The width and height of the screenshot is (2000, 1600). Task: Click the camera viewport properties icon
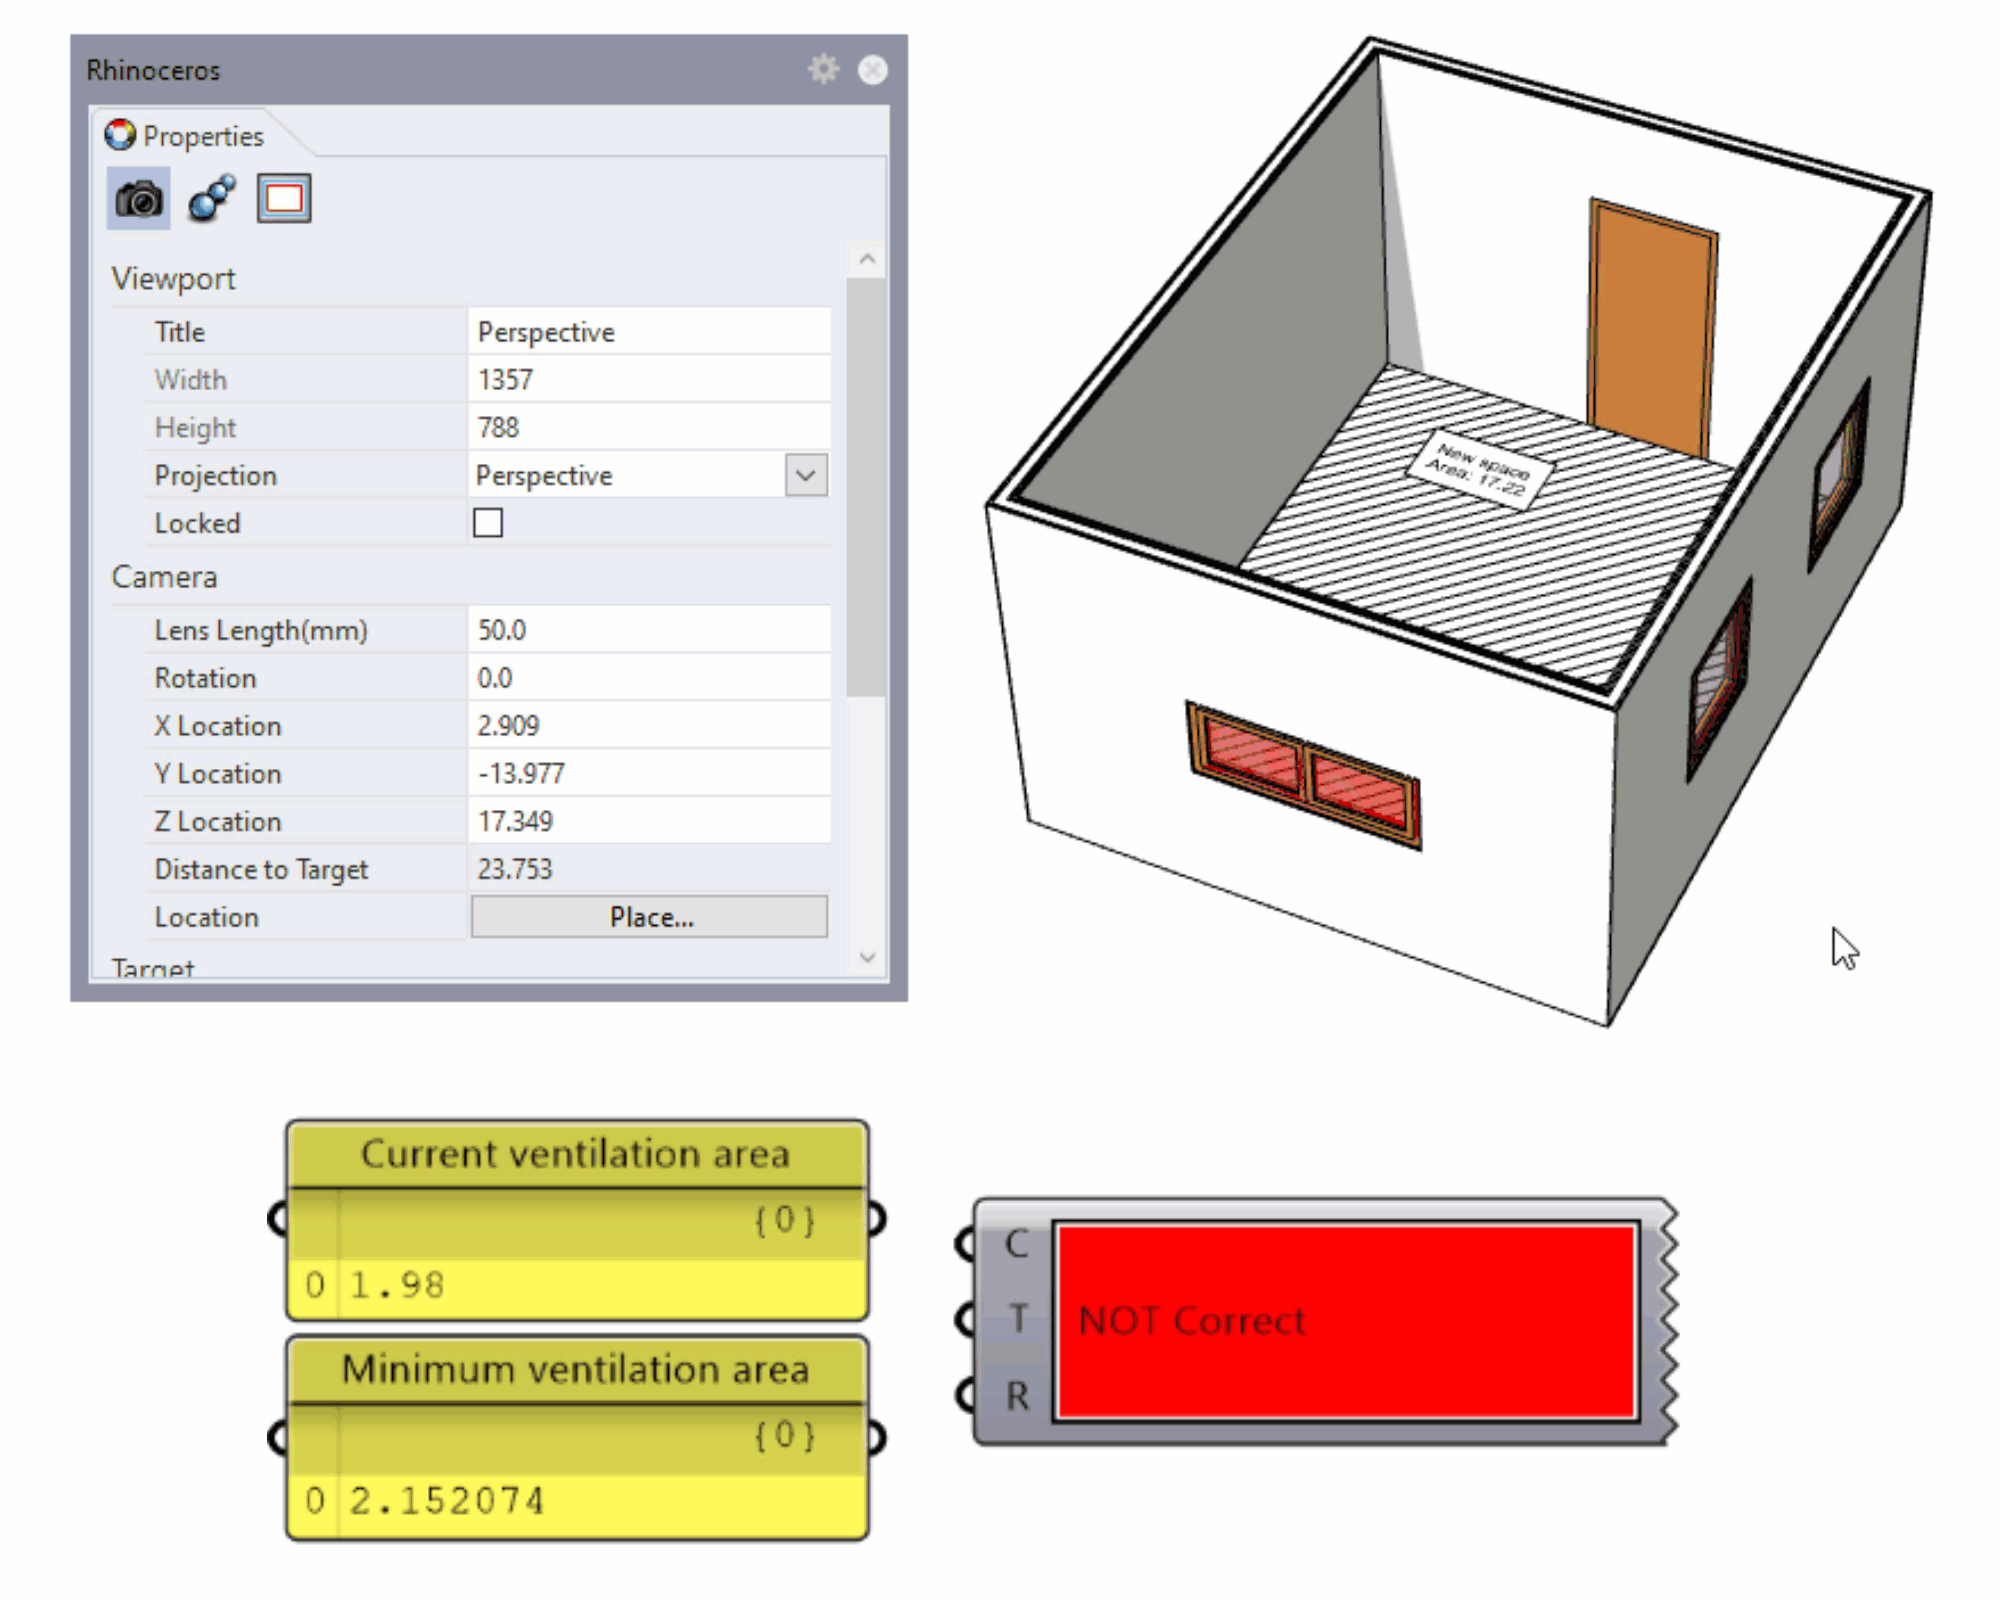pyautogui.click(x=138, y=199)
